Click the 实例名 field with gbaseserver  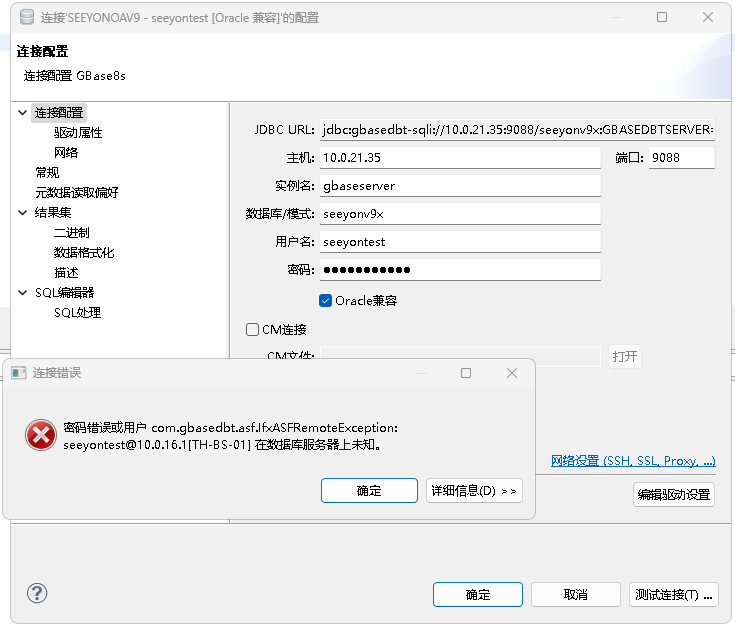tap(460, 186)
